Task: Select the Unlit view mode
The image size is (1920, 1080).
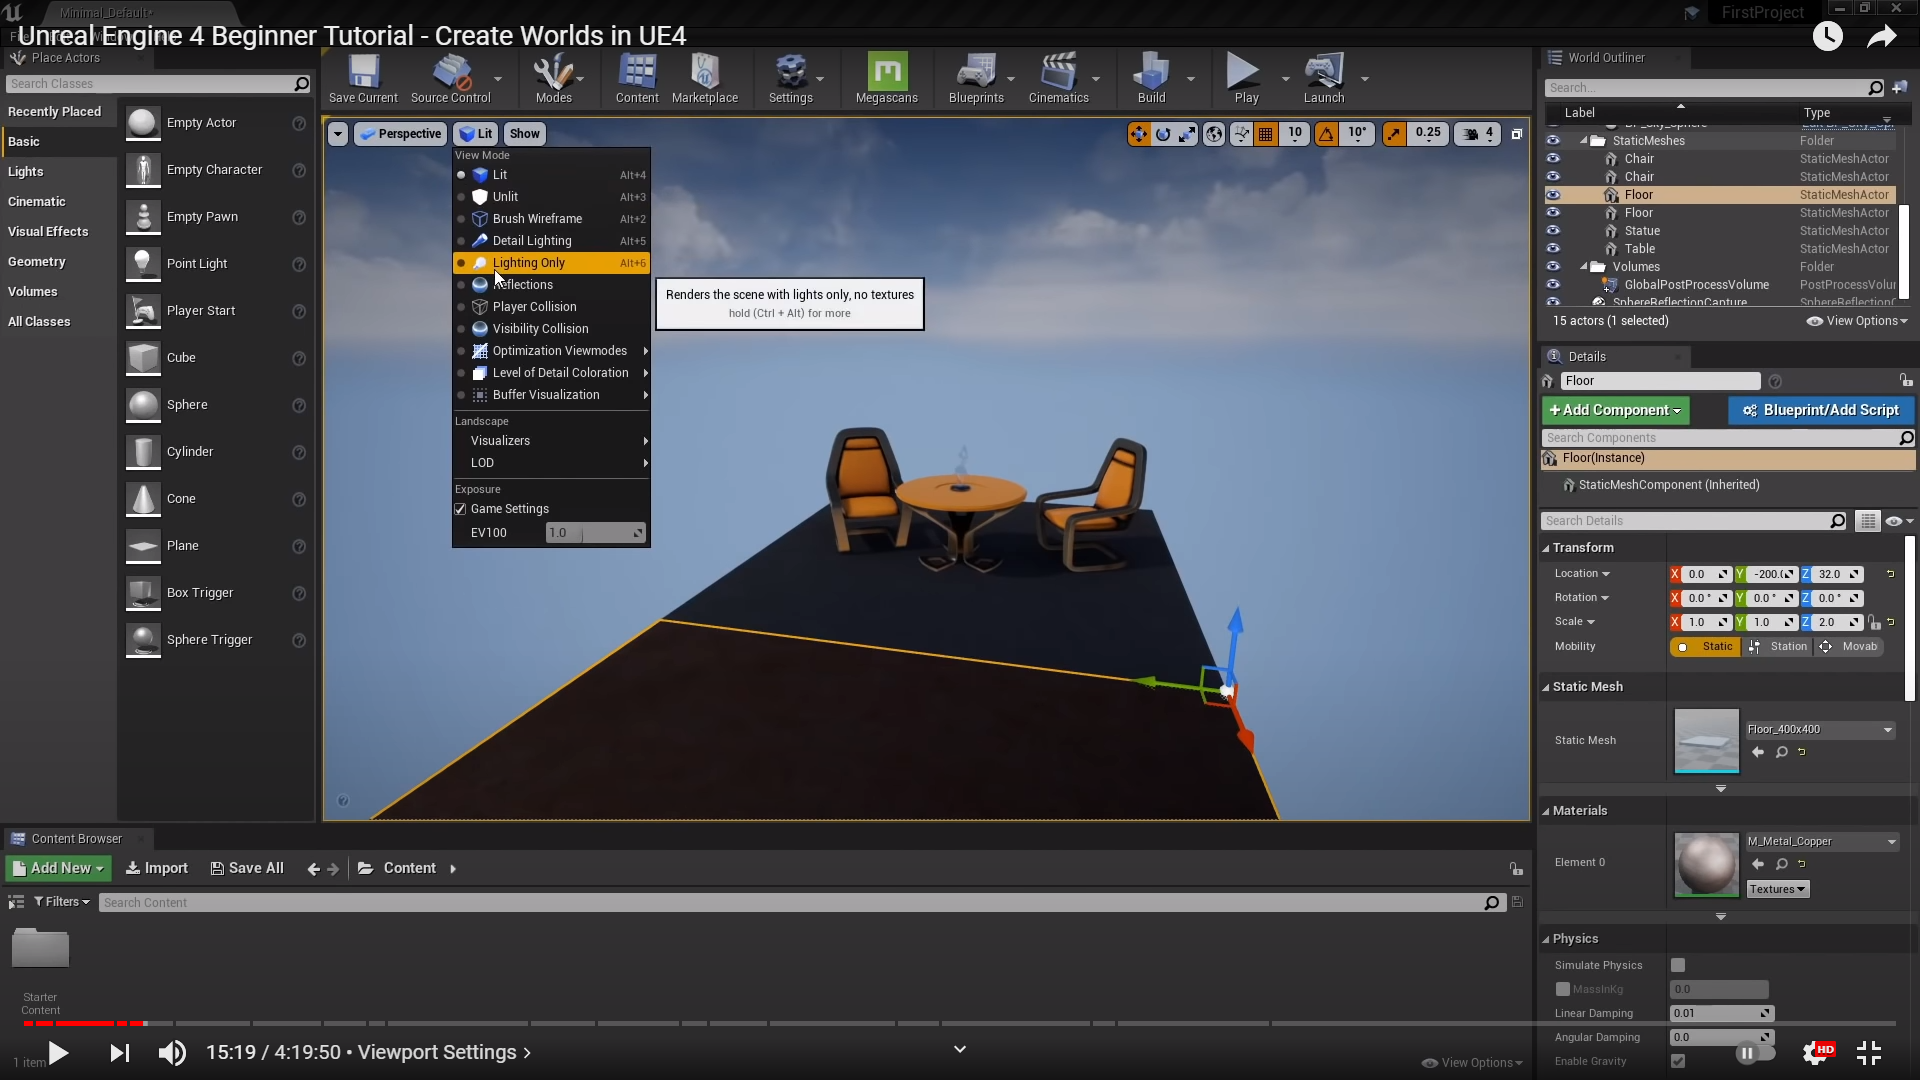Action: (x=505, y=197)
